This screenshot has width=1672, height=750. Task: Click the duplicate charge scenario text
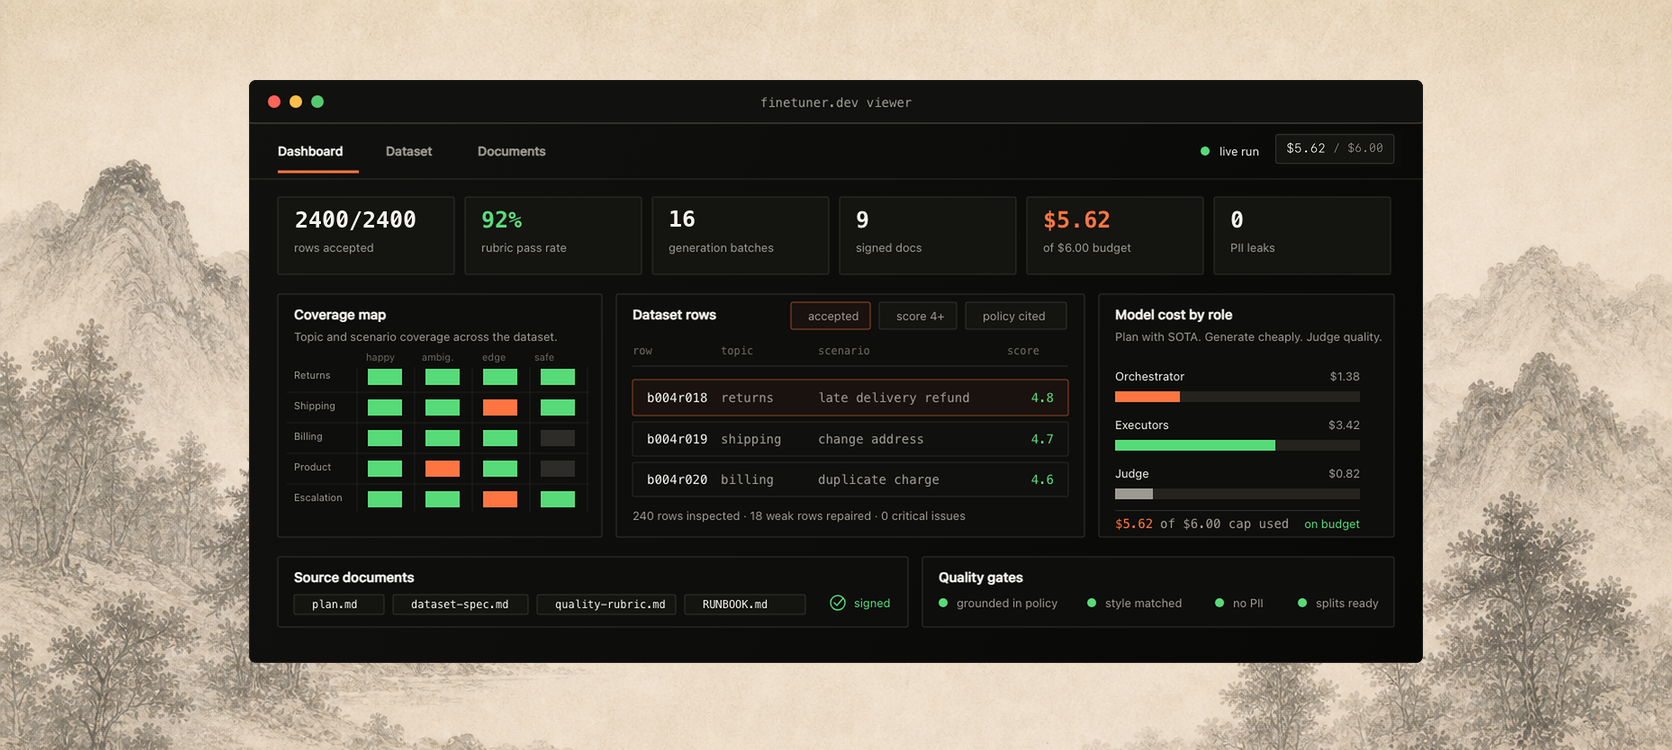[879, 480]
